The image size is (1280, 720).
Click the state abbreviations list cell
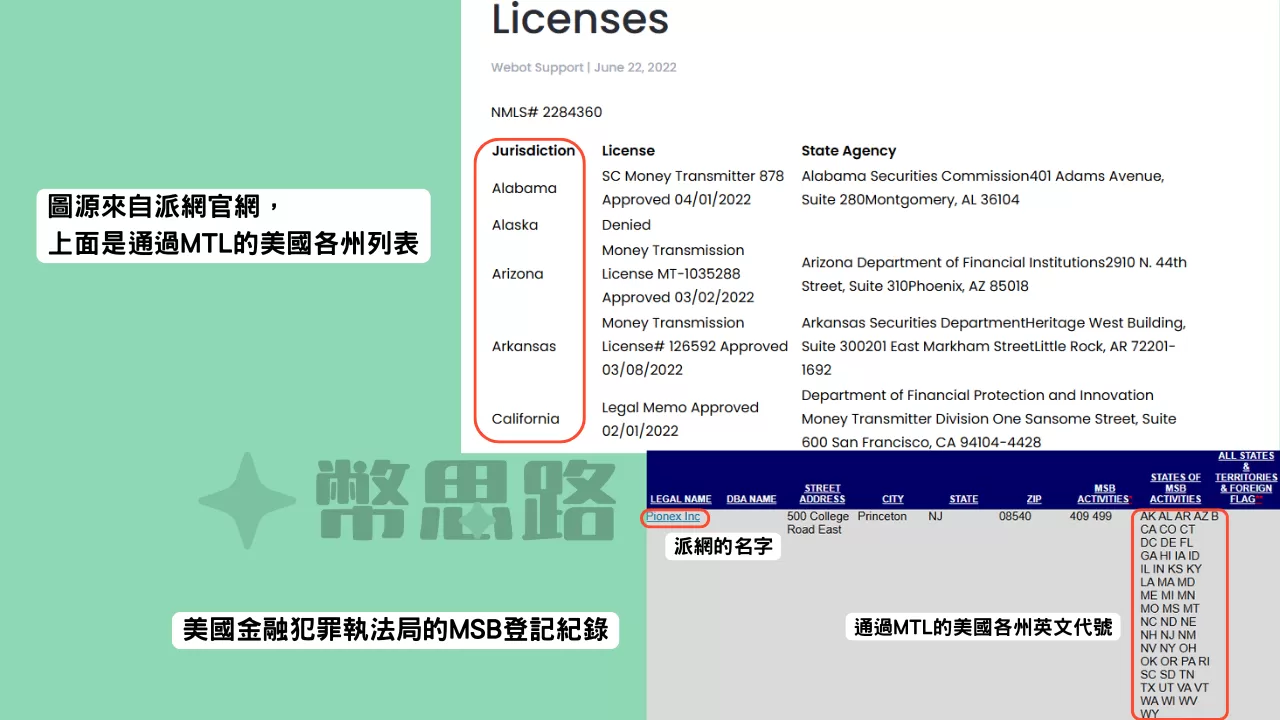[1180, 615]
